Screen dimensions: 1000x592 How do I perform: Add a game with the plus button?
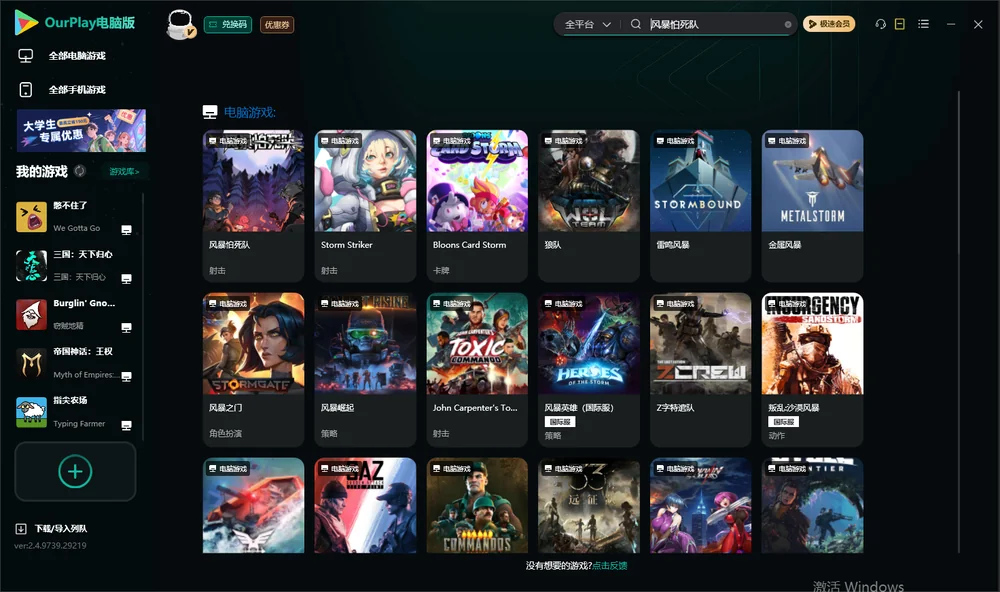pyautogui.click(x=75, y=471)
